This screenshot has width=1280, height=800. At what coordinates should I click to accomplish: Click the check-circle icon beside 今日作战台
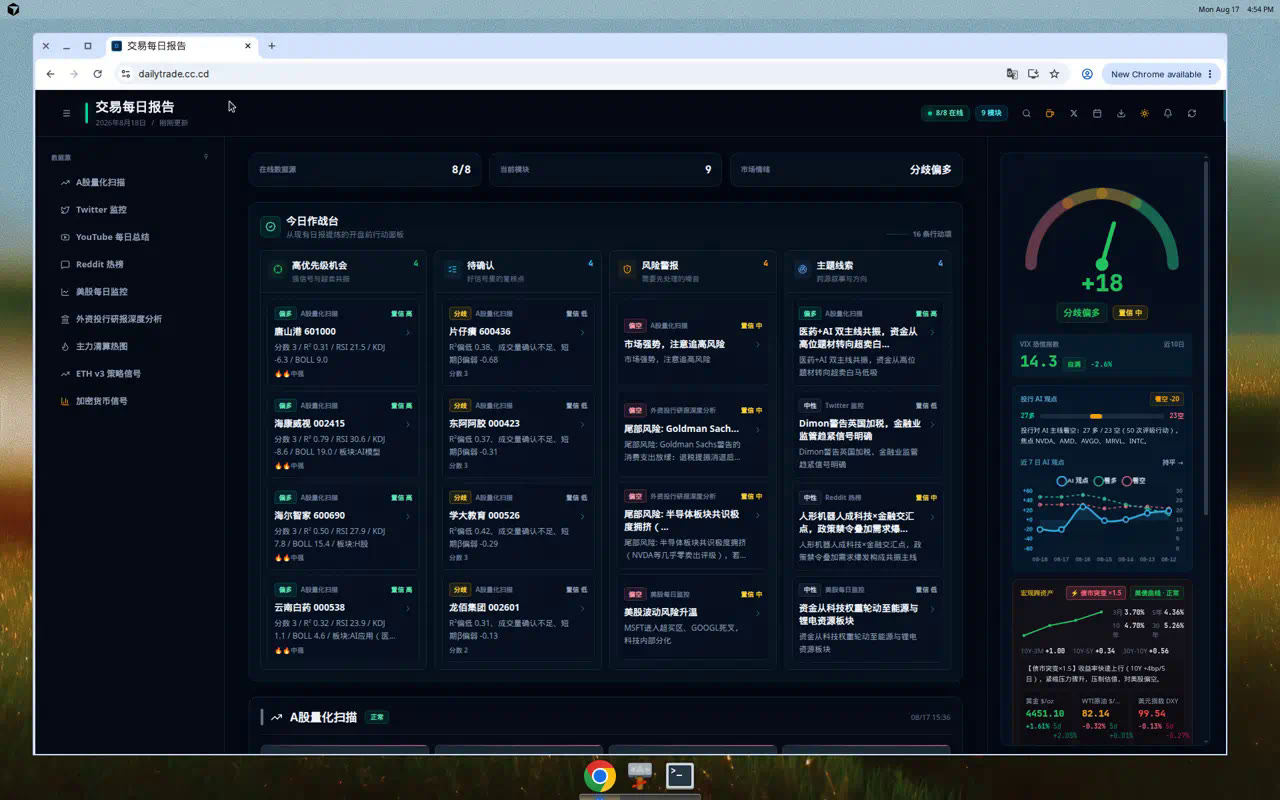coord(270,227)
